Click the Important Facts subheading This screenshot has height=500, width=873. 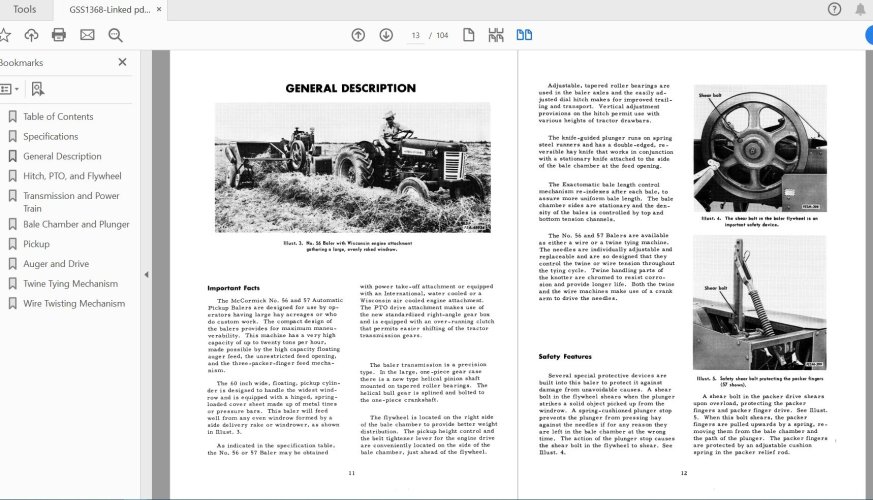click(x=233, y=288)
